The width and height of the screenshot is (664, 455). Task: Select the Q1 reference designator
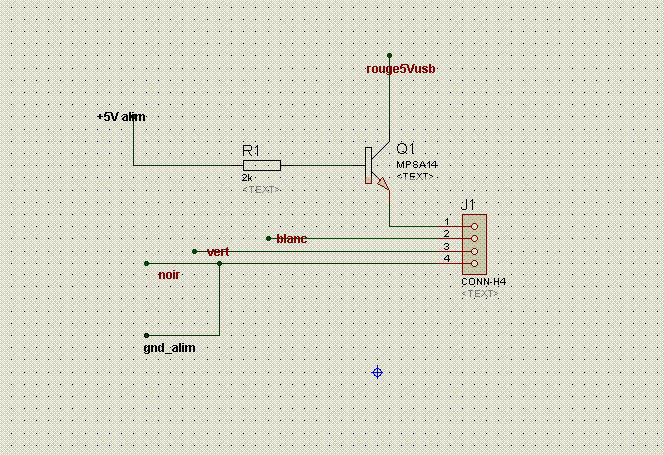pos(405,149)
